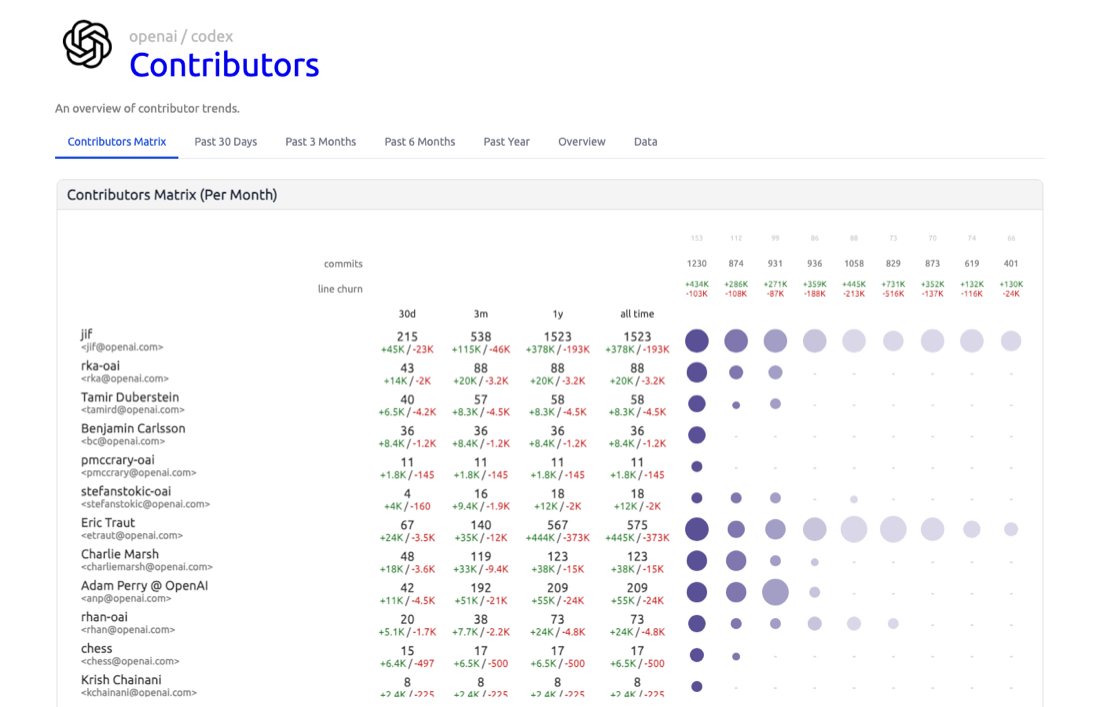Click monthly commits total 1230
This screenshot has width=1100, height=707.
[697, 264]
